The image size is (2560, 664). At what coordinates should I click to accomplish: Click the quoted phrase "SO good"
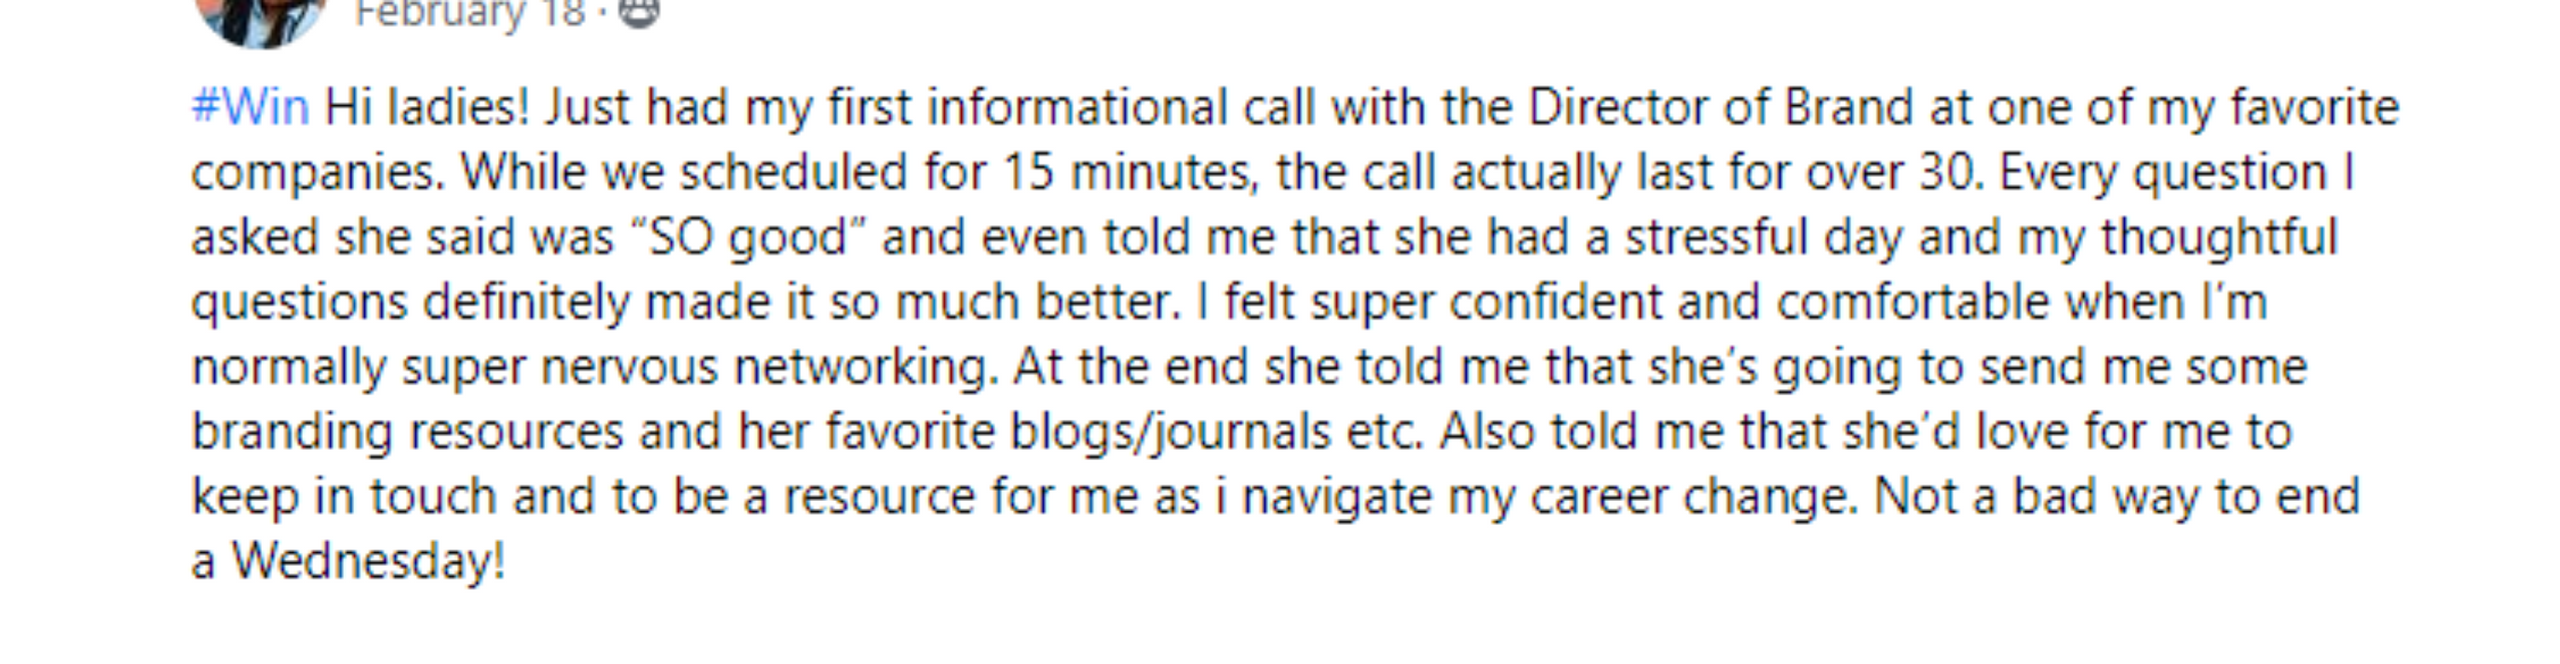tap(747, 238)
